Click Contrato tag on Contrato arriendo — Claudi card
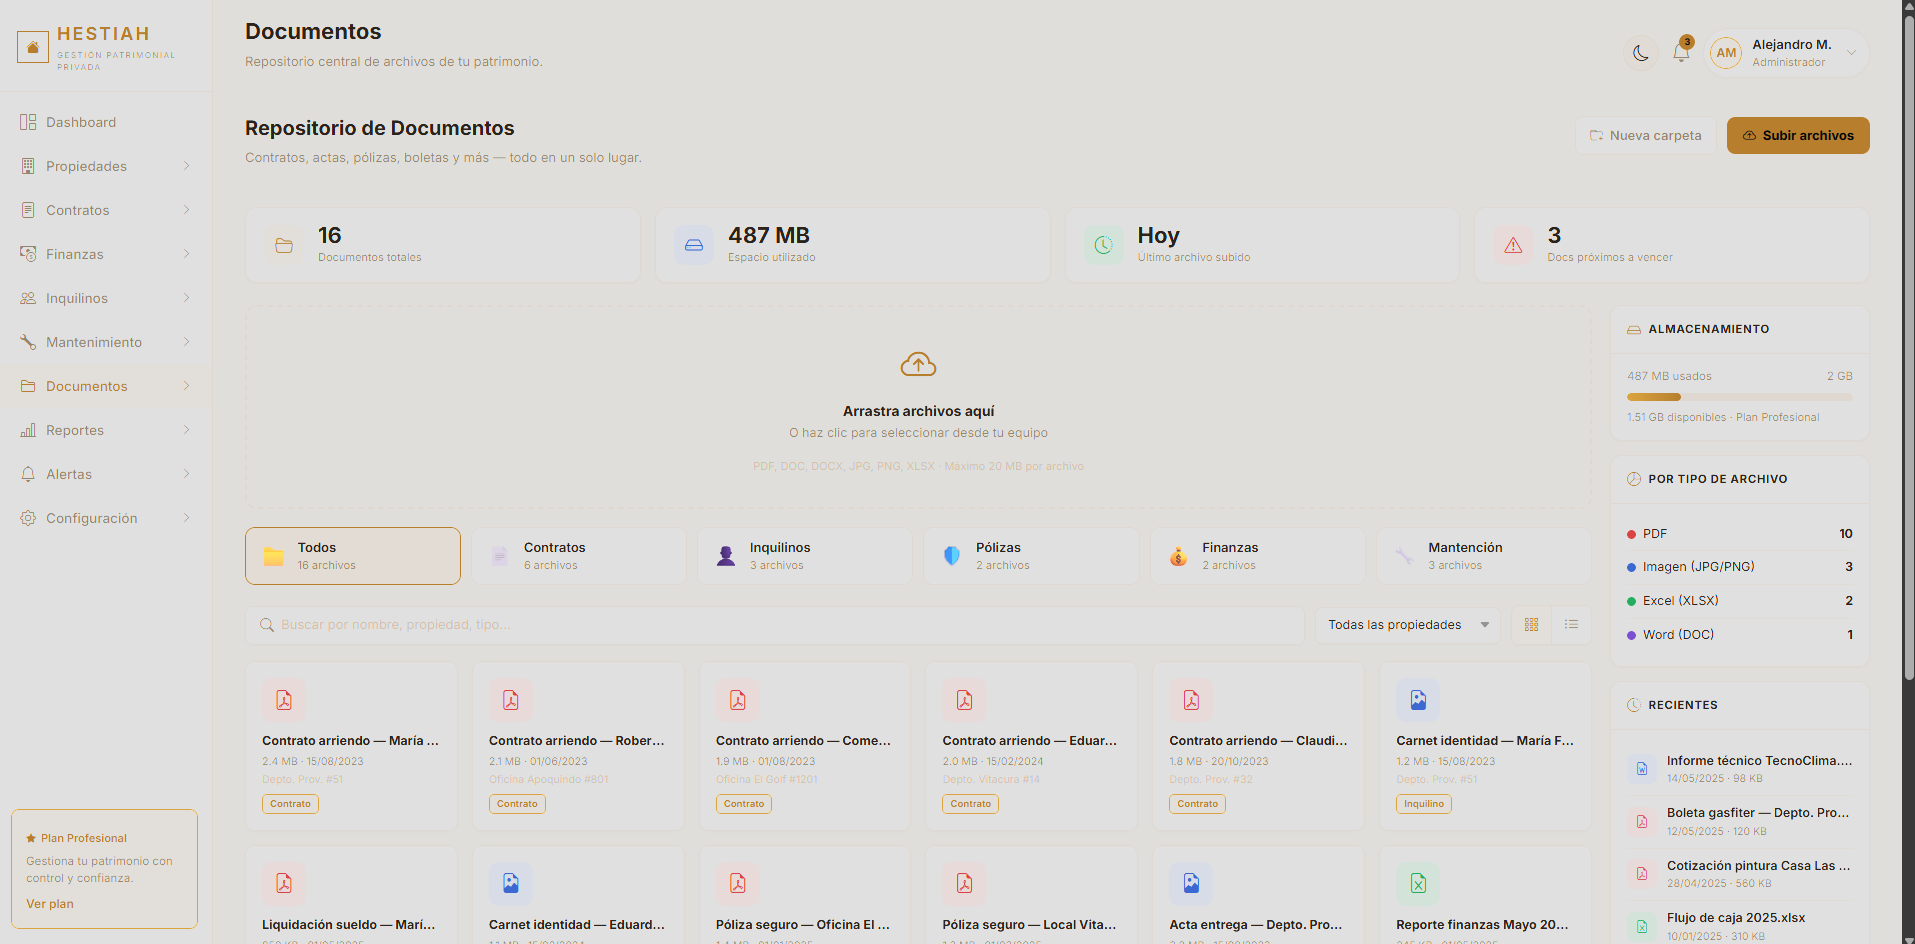This screenshot has height=944, width=1915. tap(1197, 804)
